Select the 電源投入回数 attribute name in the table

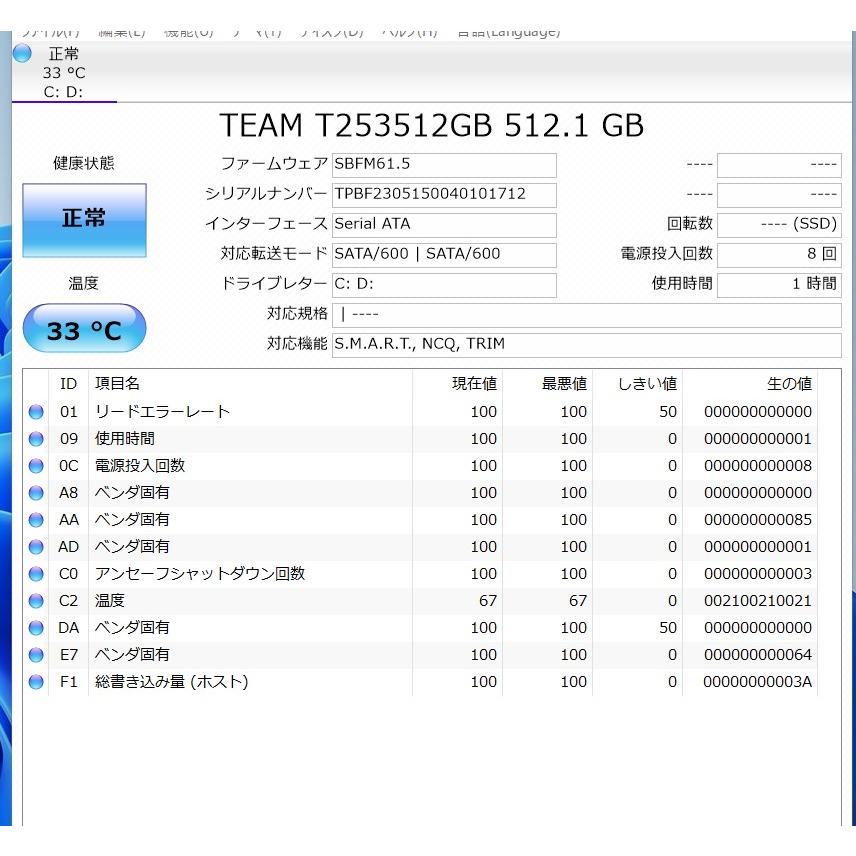coord(140,466)
